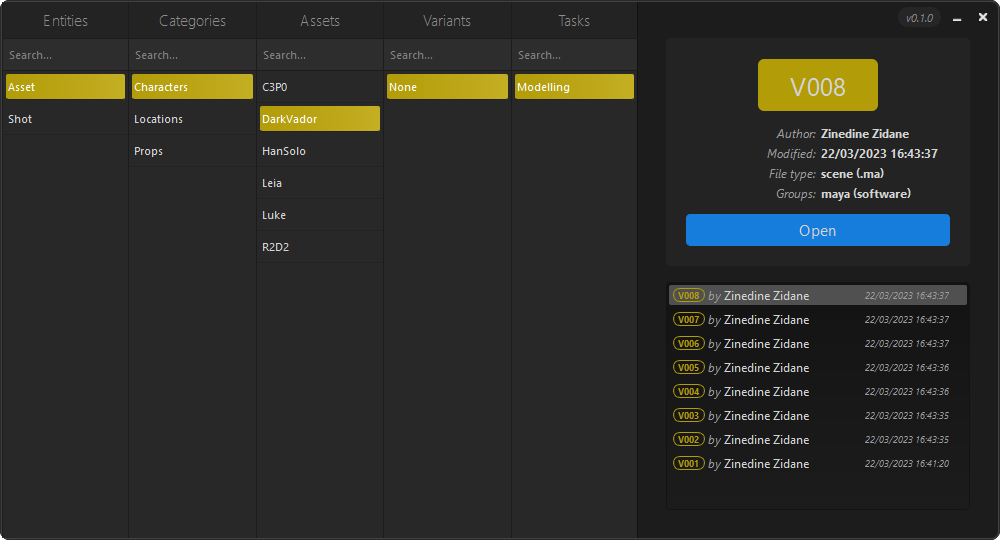Select the R2D2 asset

(x=319, y=247)
